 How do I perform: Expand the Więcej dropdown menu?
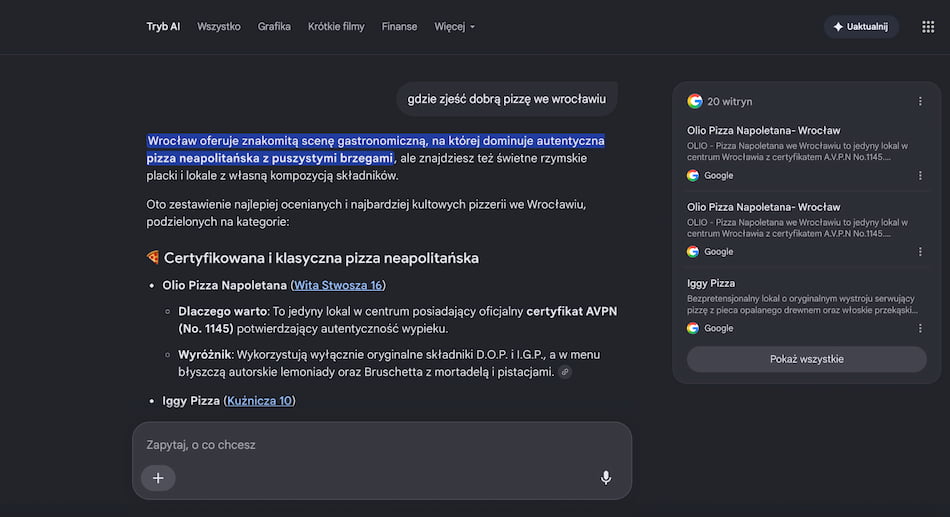tap(454, 27)
